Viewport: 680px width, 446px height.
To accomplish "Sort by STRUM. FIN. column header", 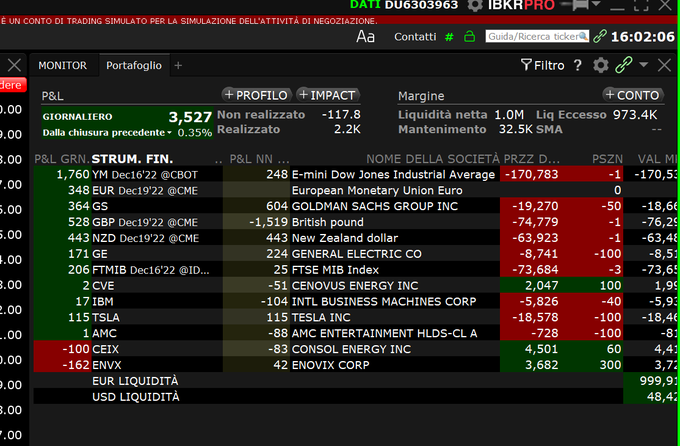I will [x=132, y=159].
